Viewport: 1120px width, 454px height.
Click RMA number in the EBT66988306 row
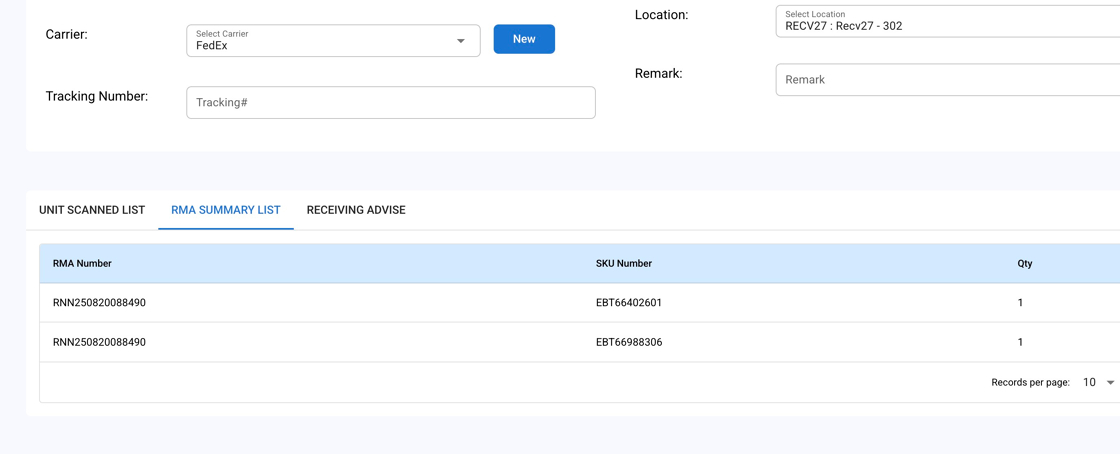99,342
